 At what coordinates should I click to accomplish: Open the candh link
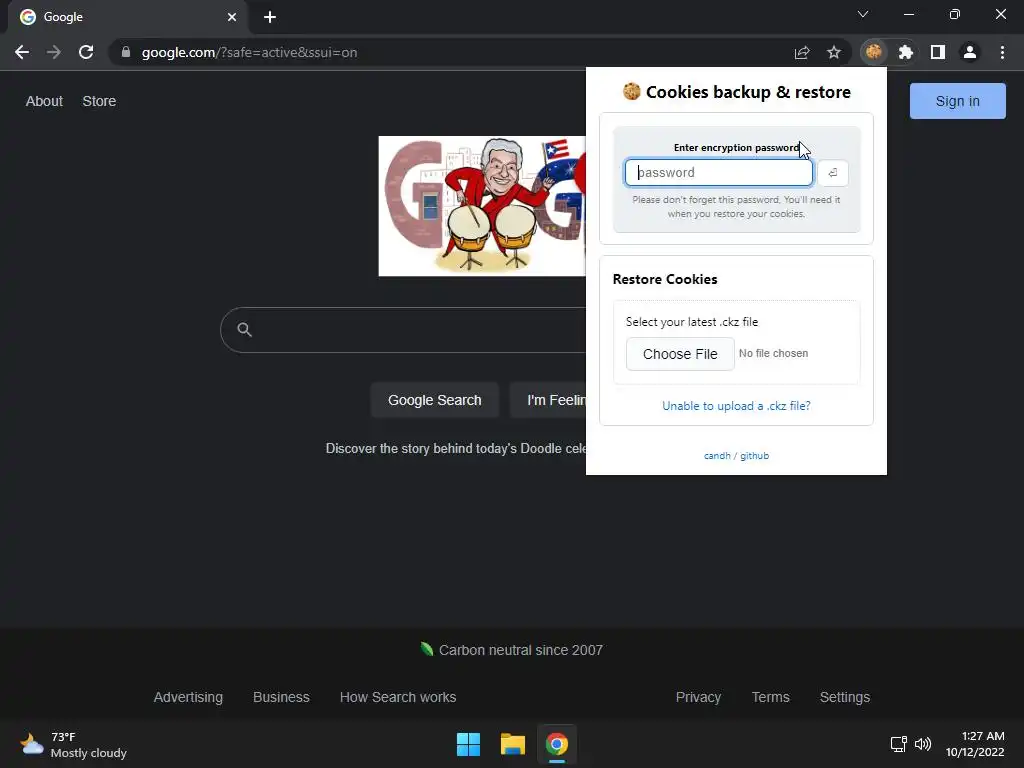coord(717,456)
